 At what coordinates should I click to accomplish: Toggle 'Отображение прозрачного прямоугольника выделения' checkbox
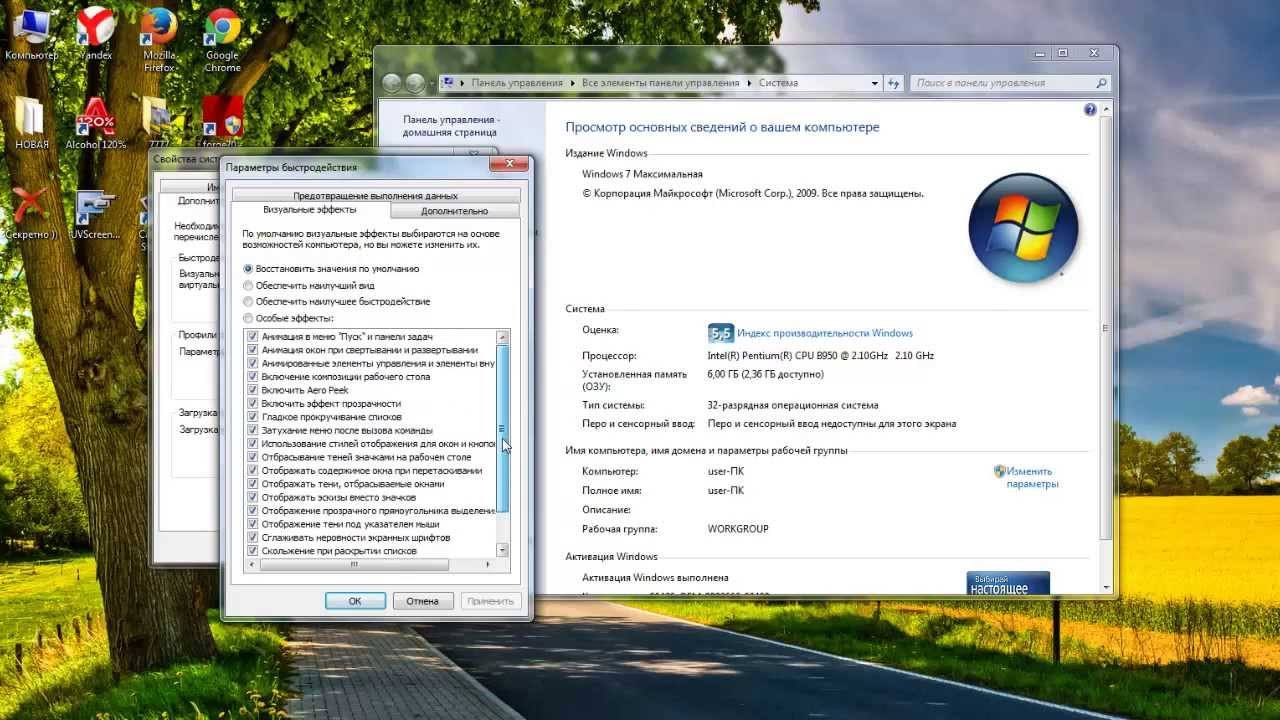point(253,510)
